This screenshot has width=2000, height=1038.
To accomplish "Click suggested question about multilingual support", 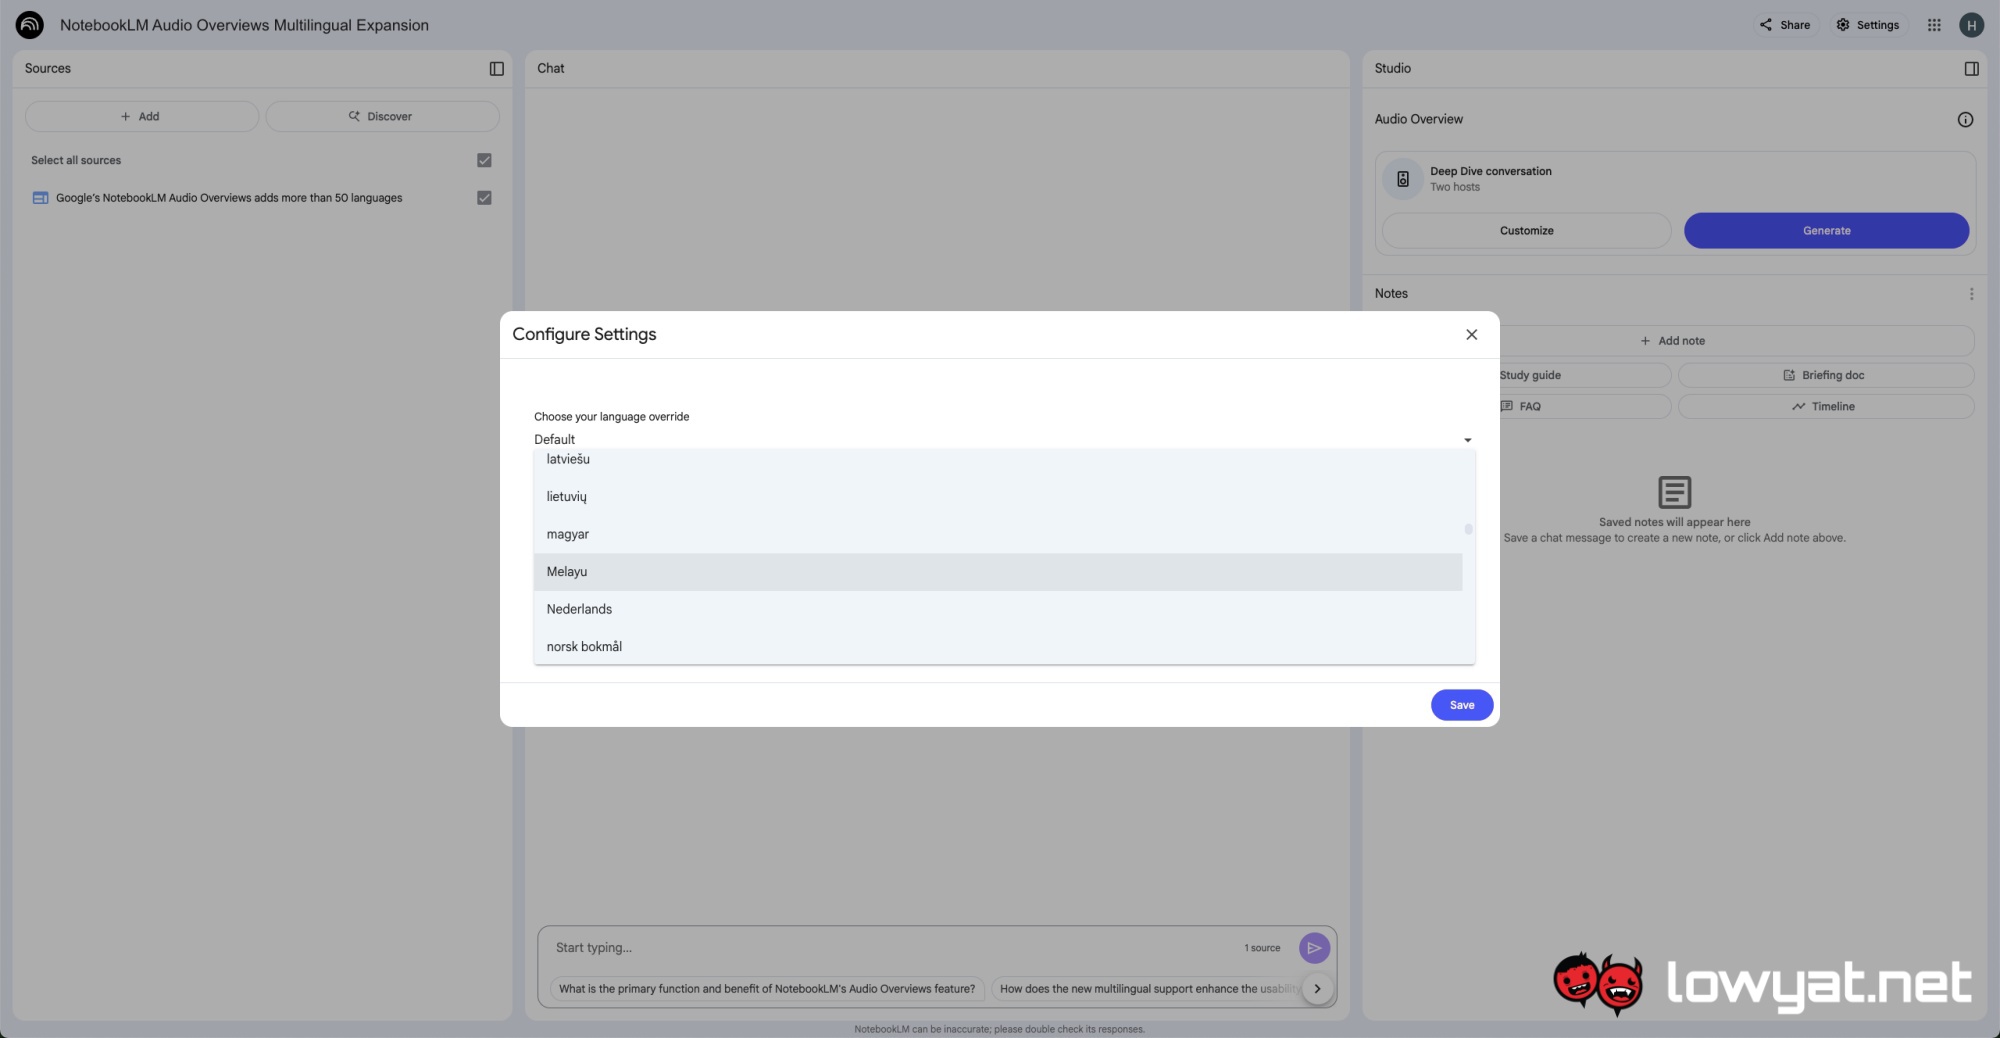I will 1146,989.
